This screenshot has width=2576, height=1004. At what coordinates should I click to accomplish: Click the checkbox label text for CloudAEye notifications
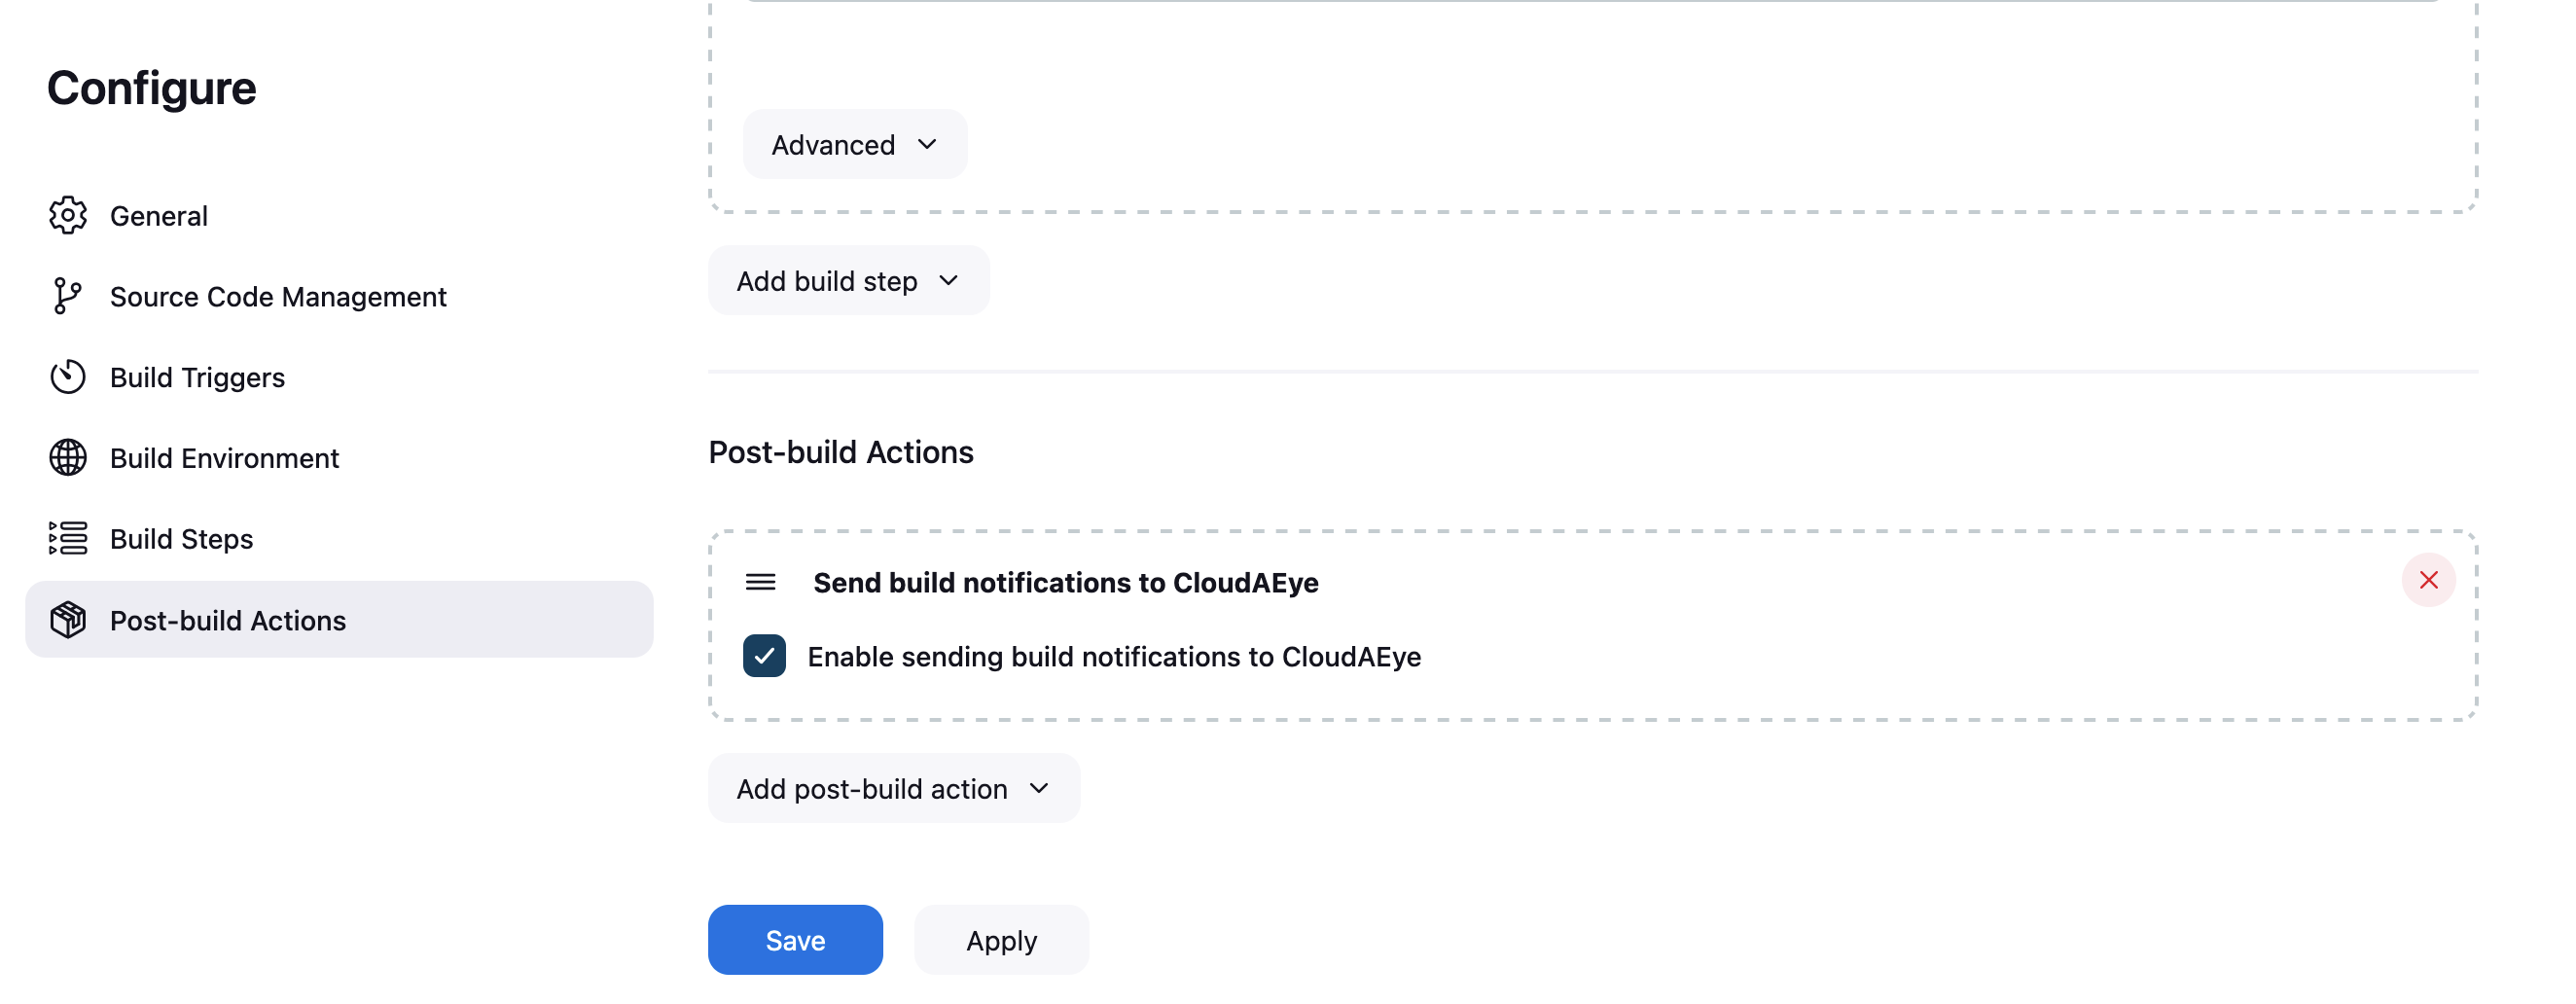click(1114, 657)
